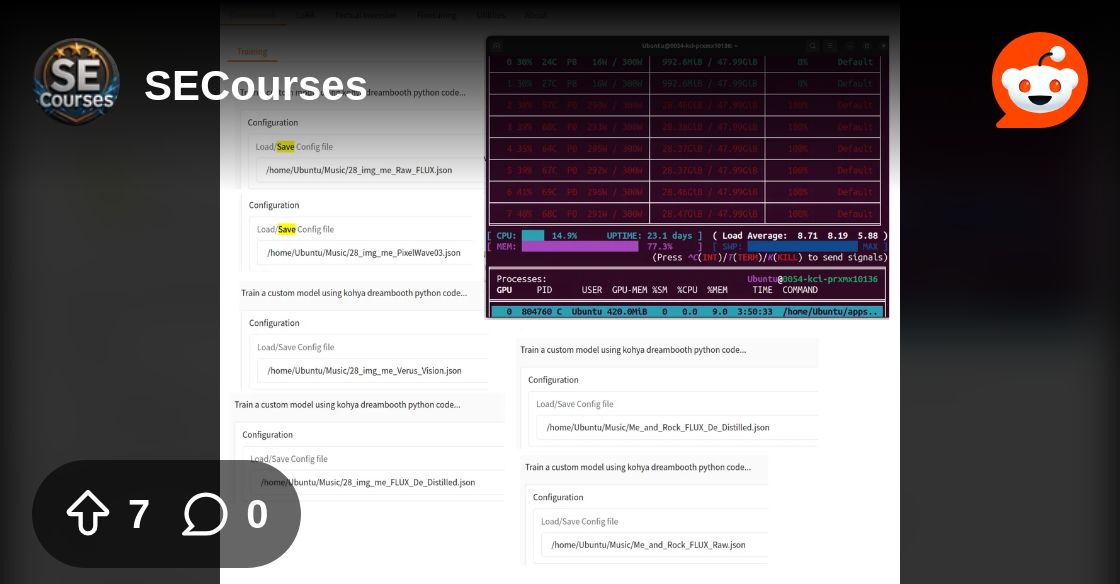The width and height of the screenshot is (1120, 584).
Task: Upvote the post with the arrow icon
Action: (88, 514)
